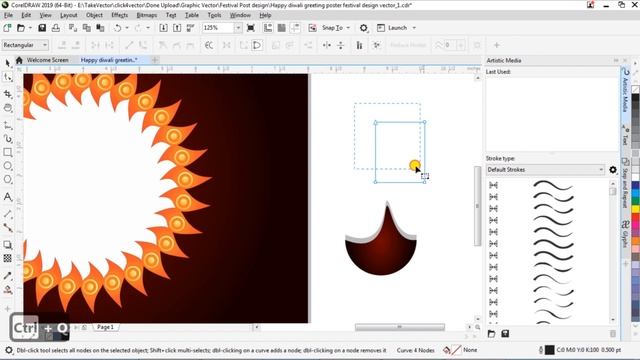Screen dimensions: 640x360
Task: Click the save stroke icon in Artistic Media
Action: pyautogui.click(x=505, y=334)
